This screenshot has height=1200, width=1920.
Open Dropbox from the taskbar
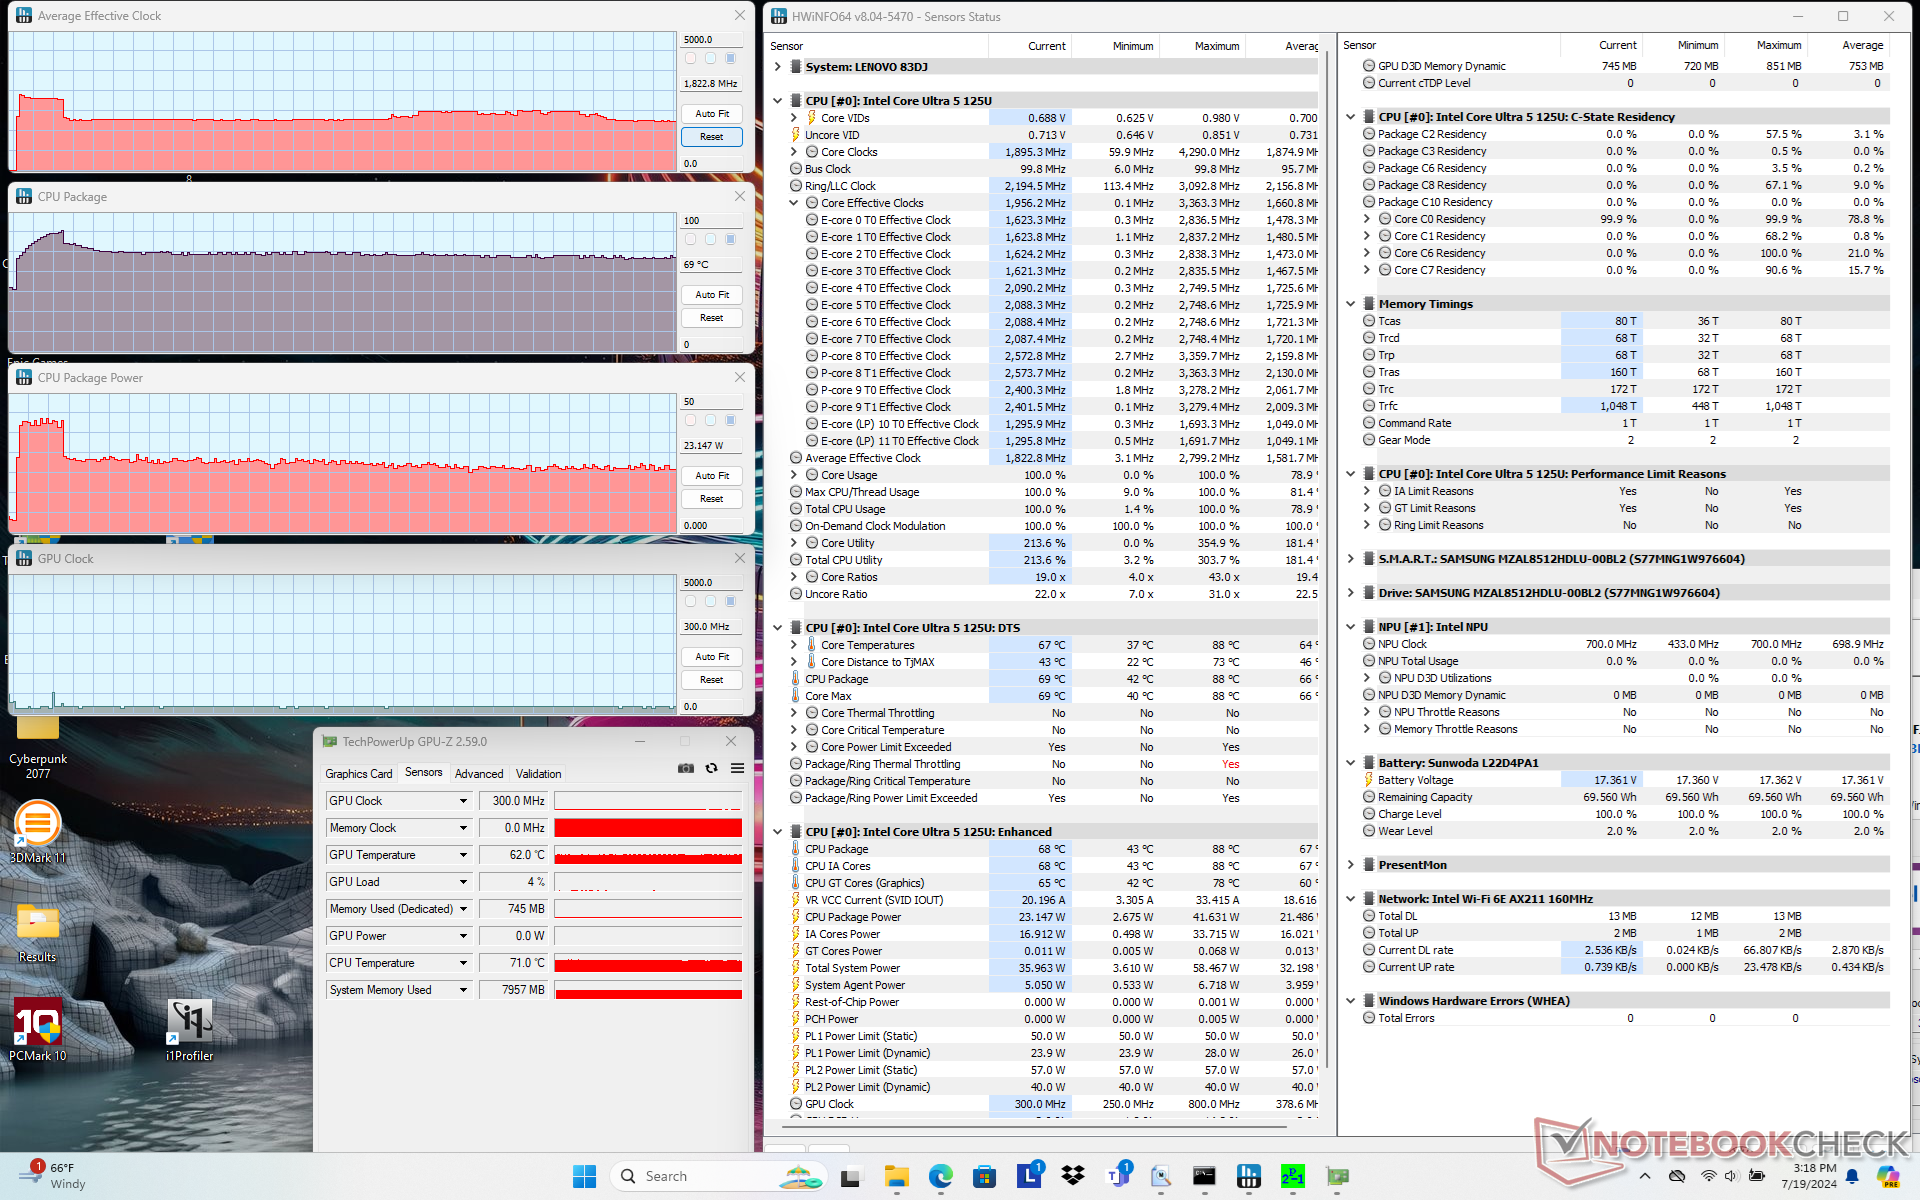[1073, 1176]
